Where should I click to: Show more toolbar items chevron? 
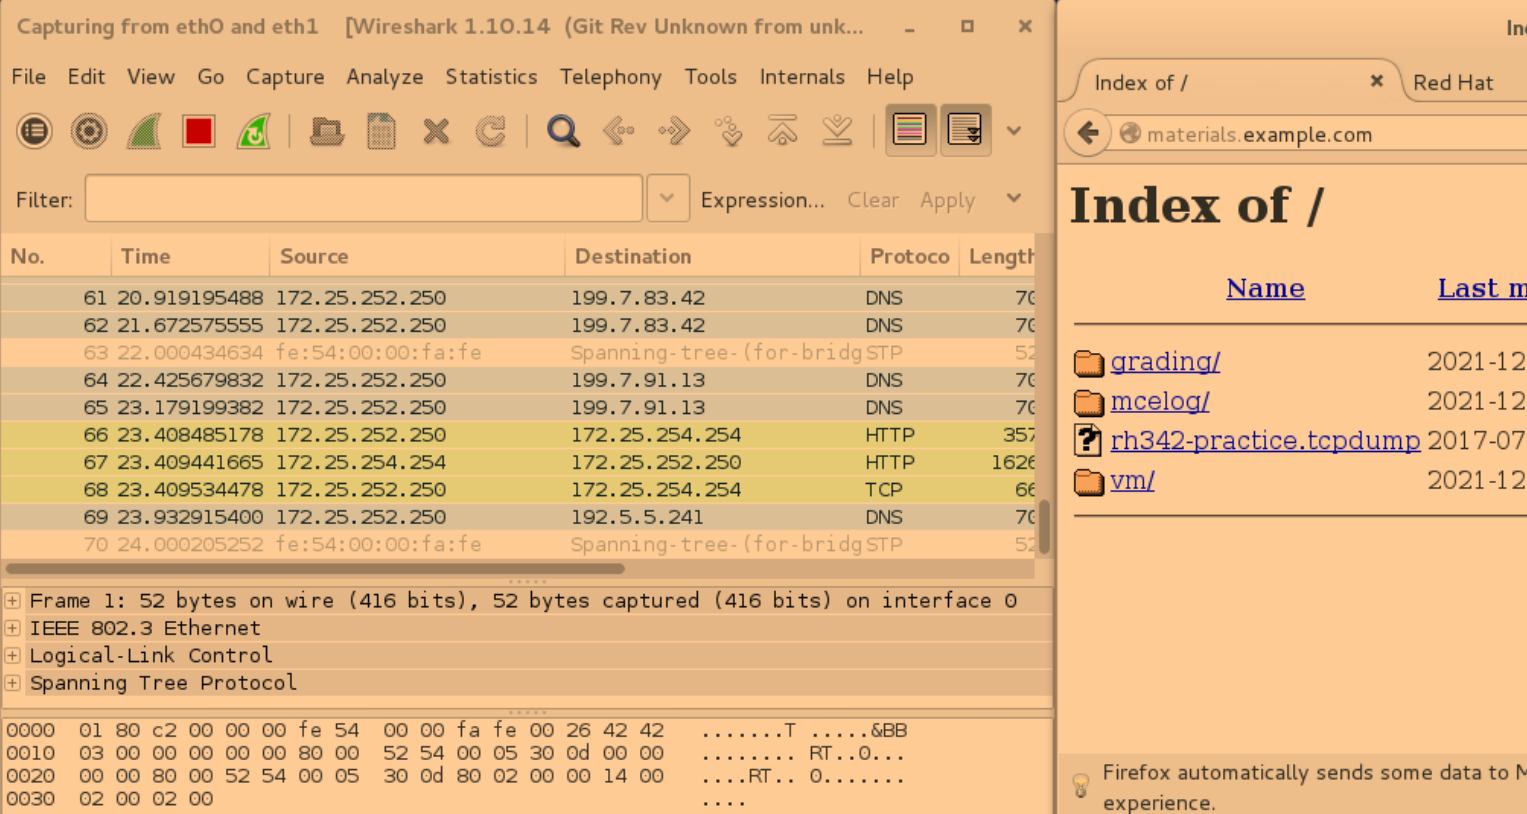(1014, 131)
